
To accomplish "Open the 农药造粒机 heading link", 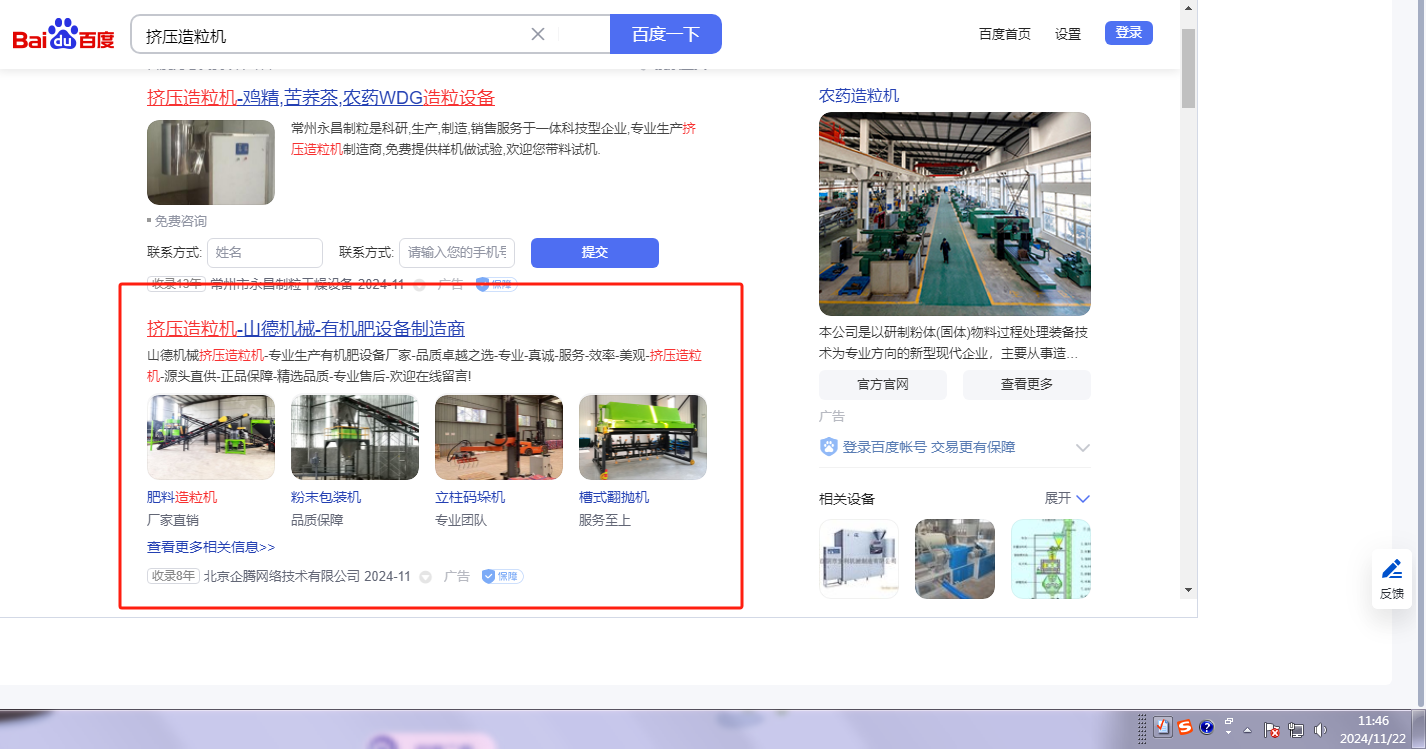I will pos(859,95).
